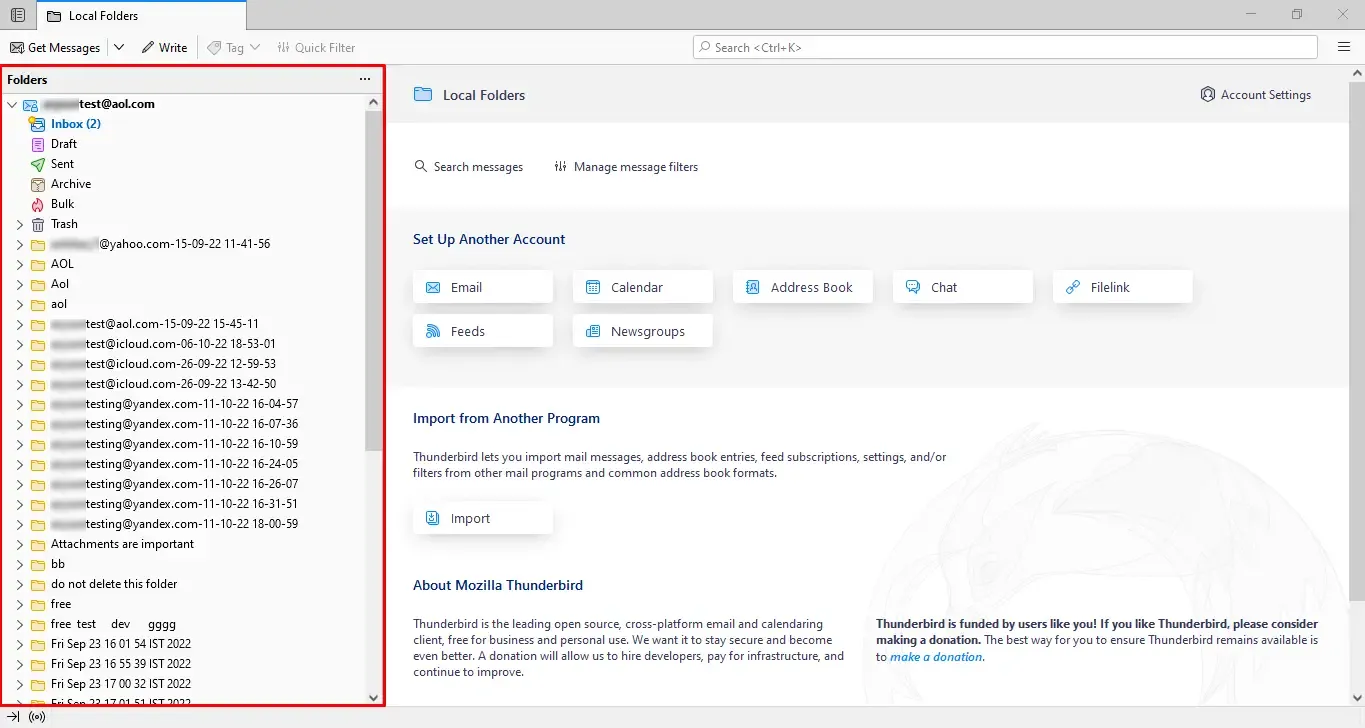This screenshot has width=1365, height=728.
Task: Select yandex.com-11-10-22 18-00-59 folder
Action: pos(174,524)
